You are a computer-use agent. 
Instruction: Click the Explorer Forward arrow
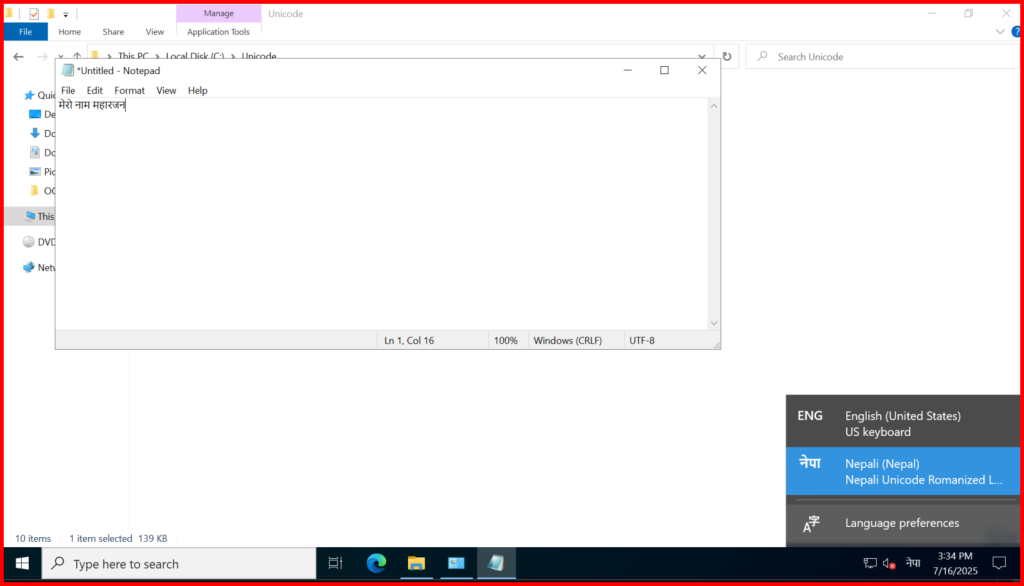(x=42, y=57)
